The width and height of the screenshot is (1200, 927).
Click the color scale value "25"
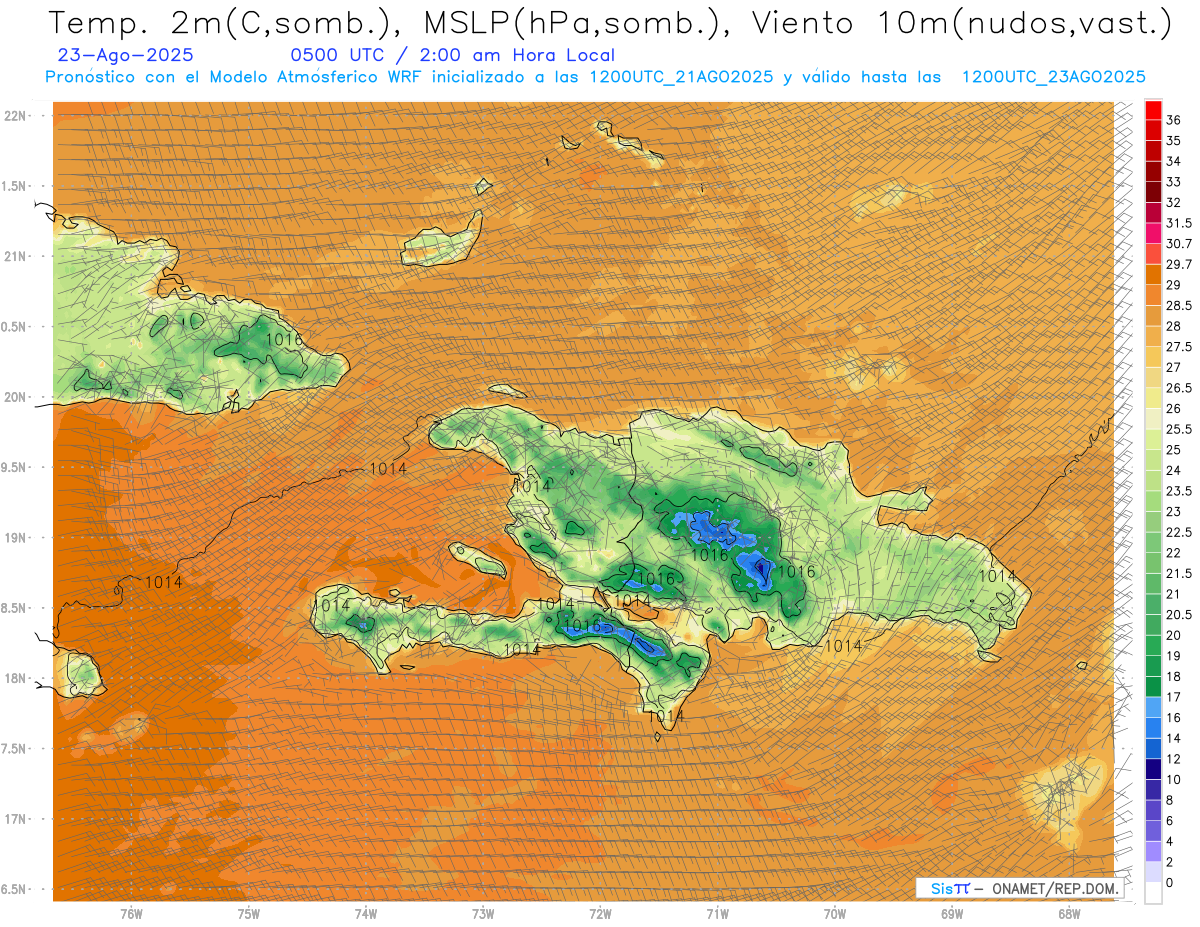coord(1173,450)
